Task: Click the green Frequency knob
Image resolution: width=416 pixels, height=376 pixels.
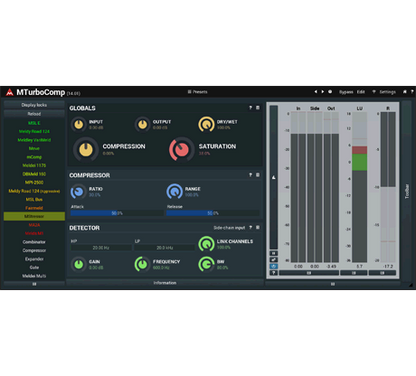Action: (142, 264)
